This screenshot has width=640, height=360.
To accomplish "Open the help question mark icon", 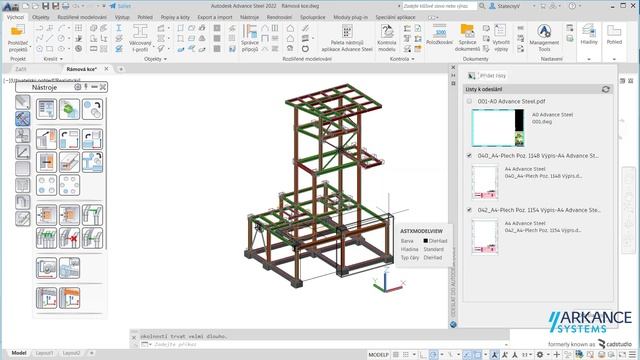I will point(572,6).
